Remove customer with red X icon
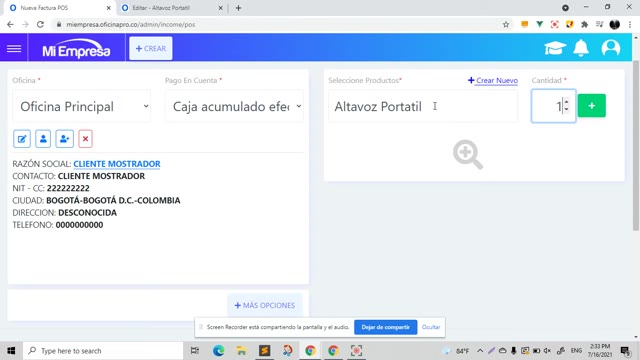Image resolution: width=640 pixels, height=360 pixels. click(x=85, y=139)
